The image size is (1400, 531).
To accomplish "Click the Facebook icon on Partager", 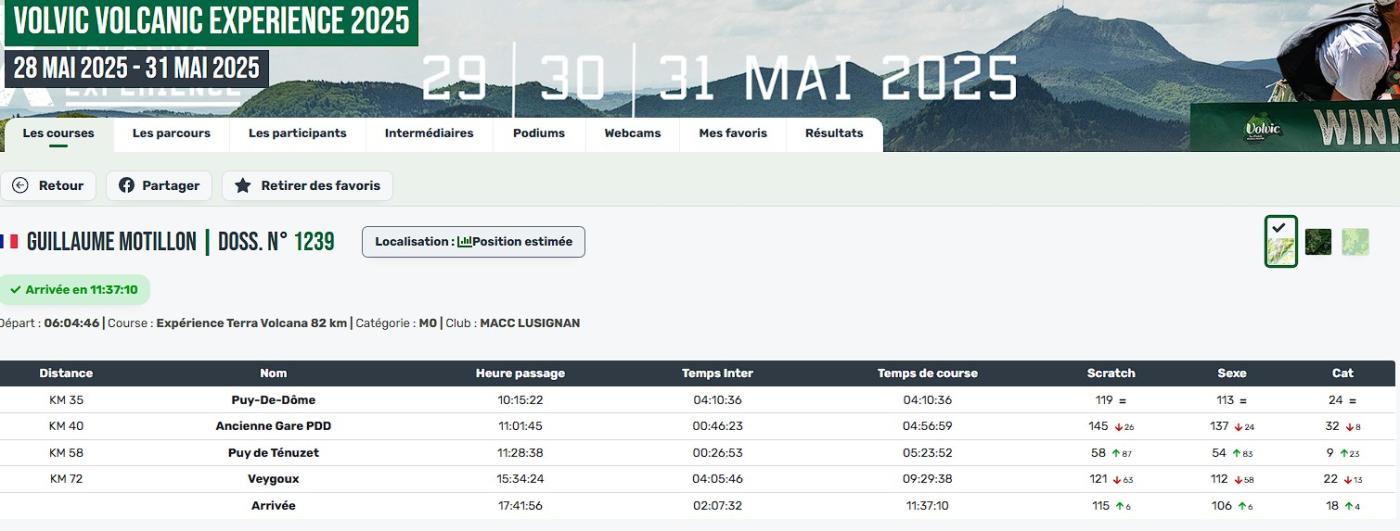I will 127,186.
